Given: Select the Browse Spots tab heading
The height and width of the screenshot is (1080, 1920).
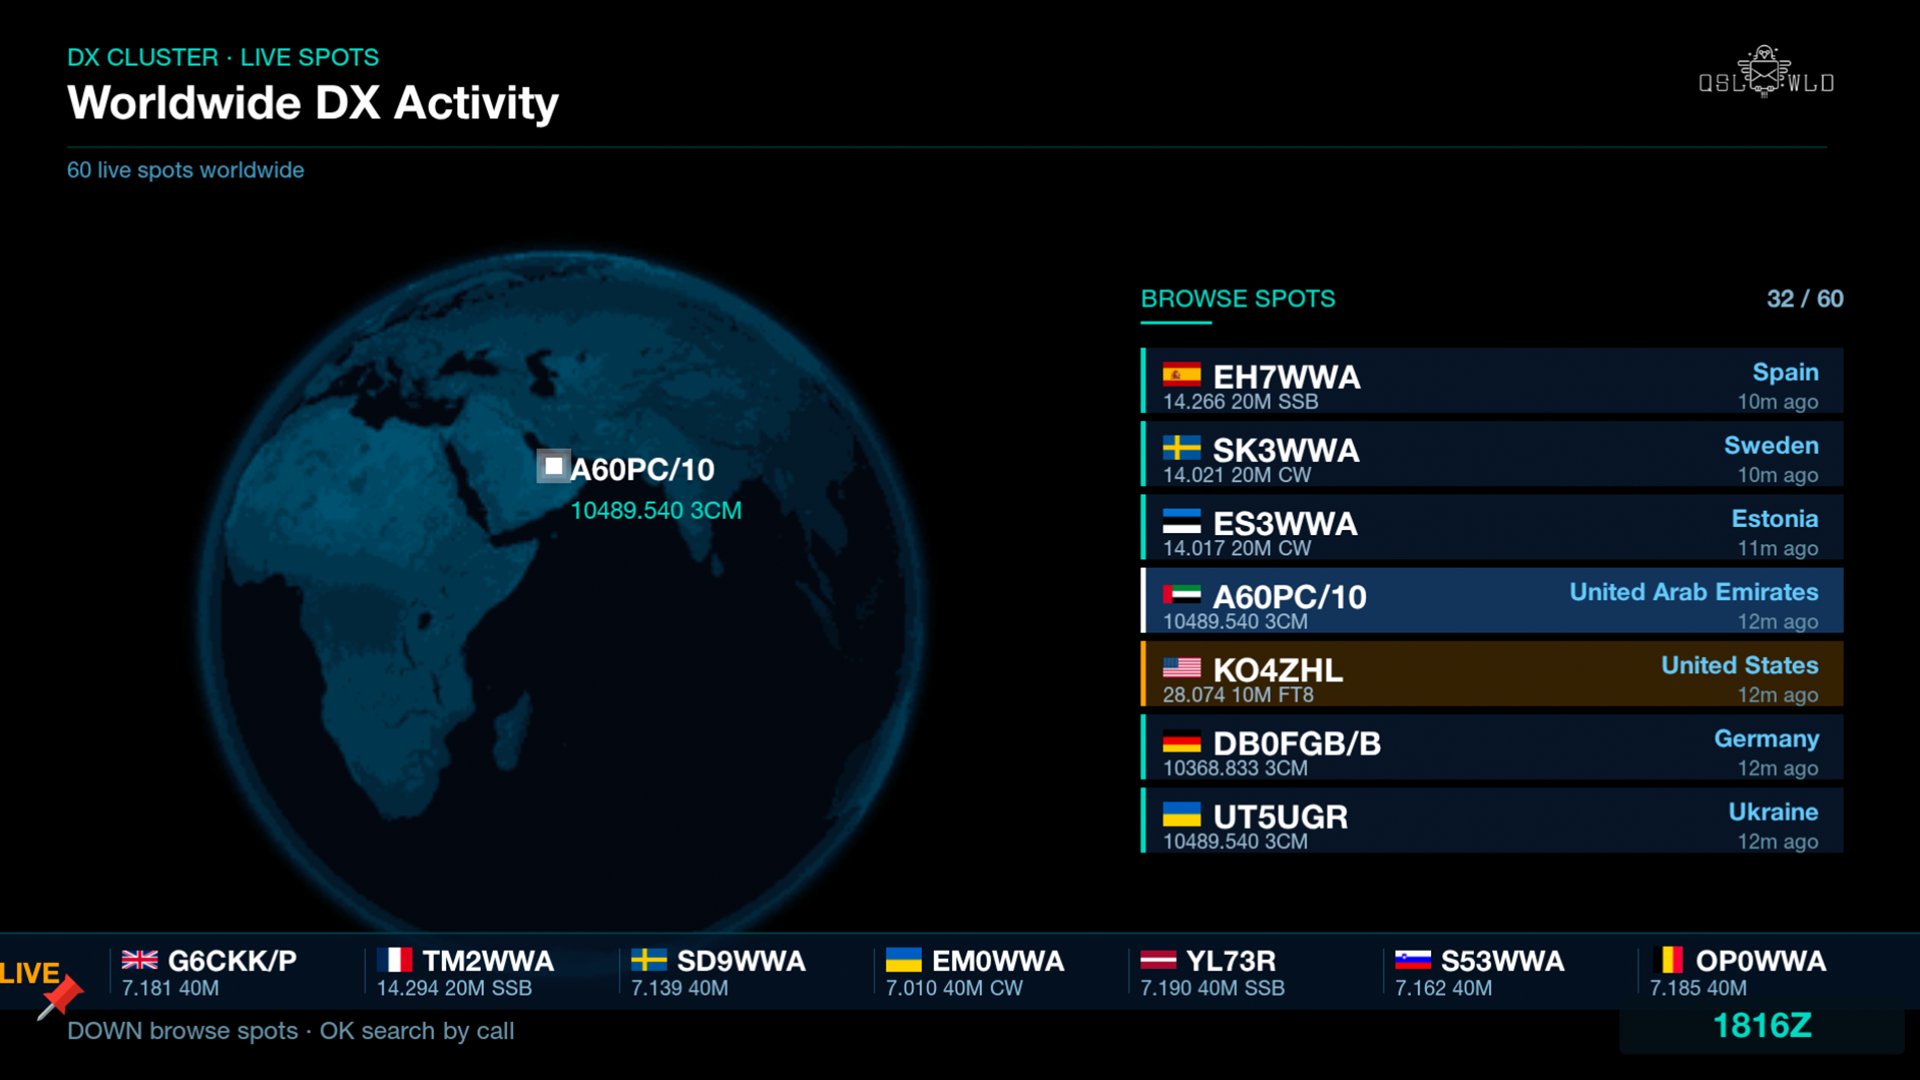Looking at the screenshot, I should [1238, 299].
